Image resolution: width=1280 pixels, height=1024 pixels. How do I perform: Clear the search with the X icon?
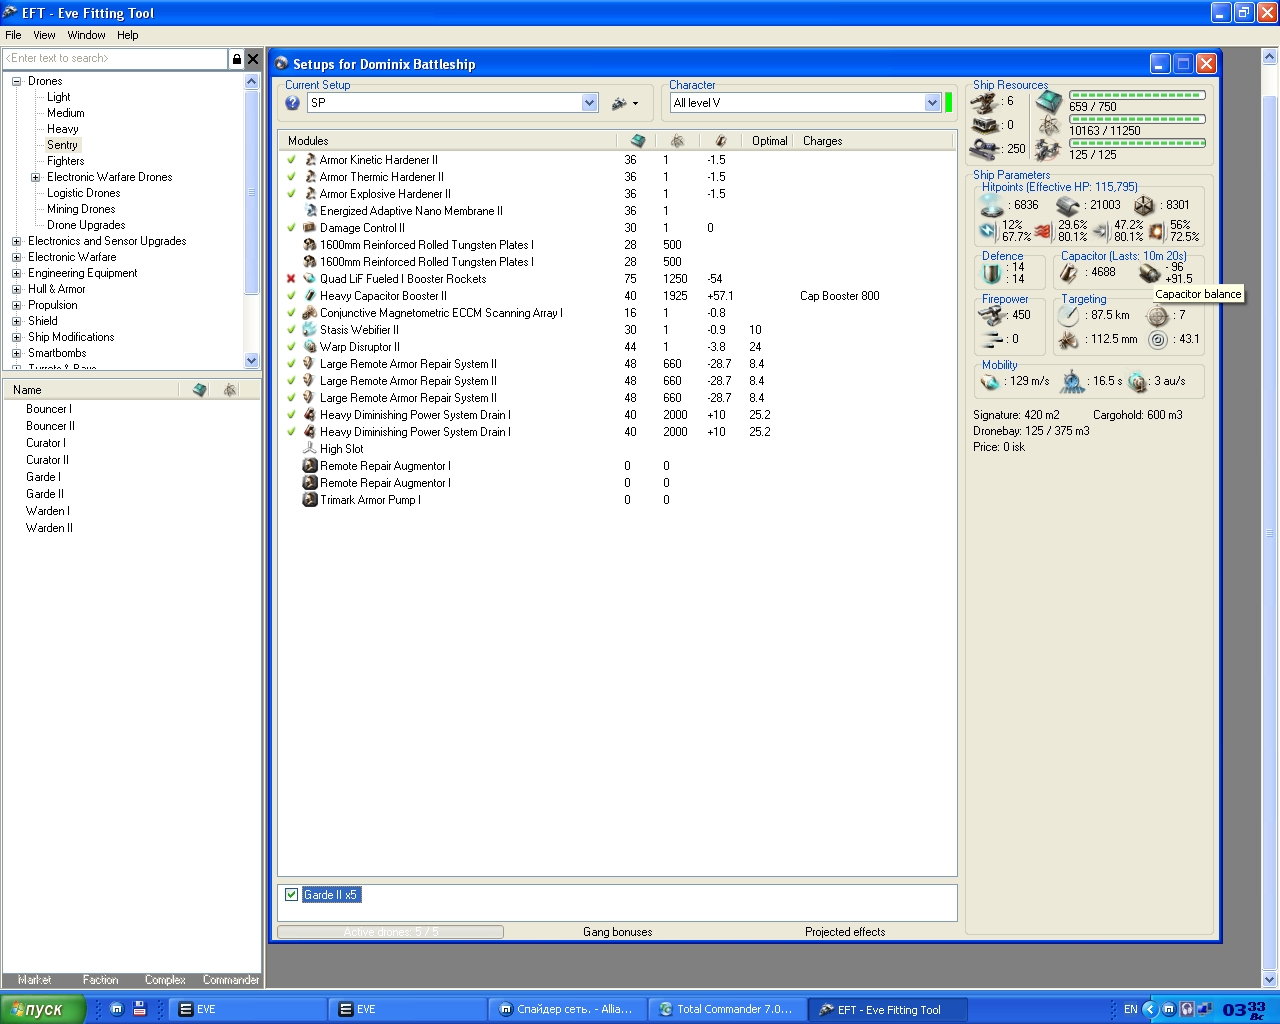point(253,59)
